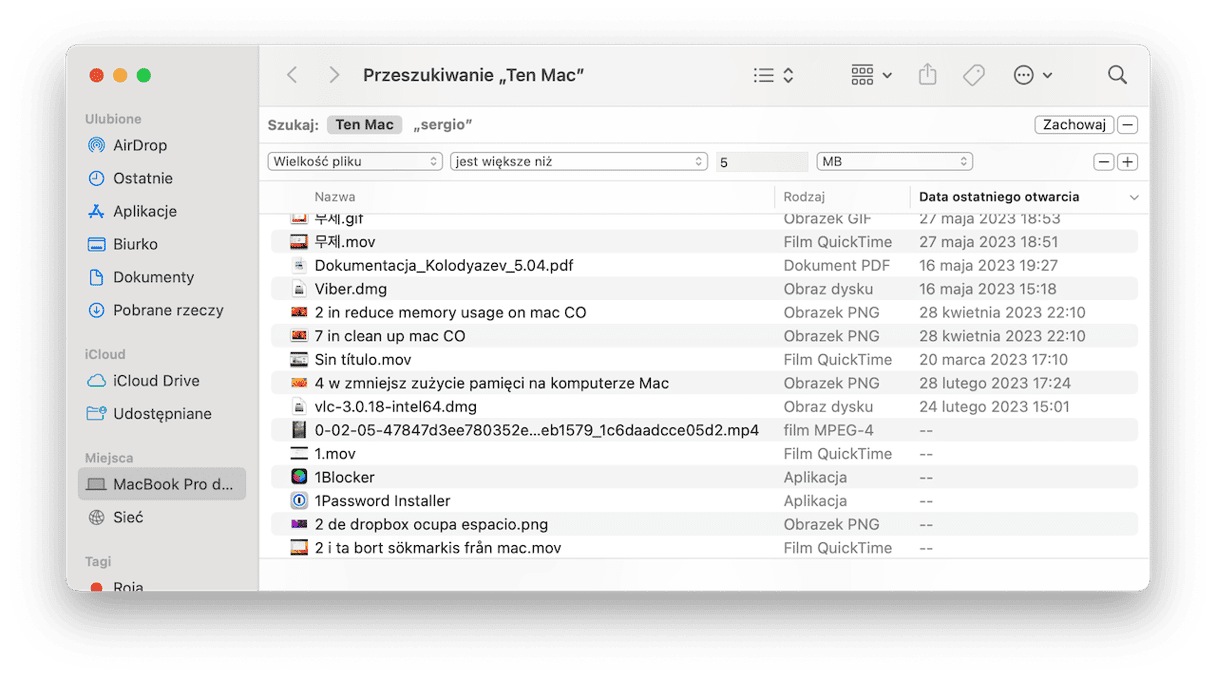The width and height of the screenshot is (1216, 678).
Task: Open the more actions ellipsis menu
Action: tap(1032, 75)
